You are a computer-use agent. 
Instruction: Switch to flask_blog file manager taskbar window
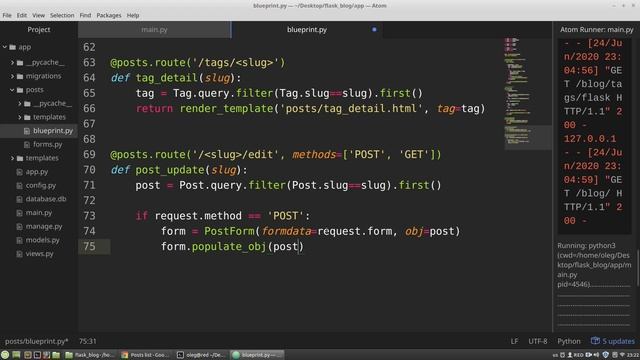(90, 355)
